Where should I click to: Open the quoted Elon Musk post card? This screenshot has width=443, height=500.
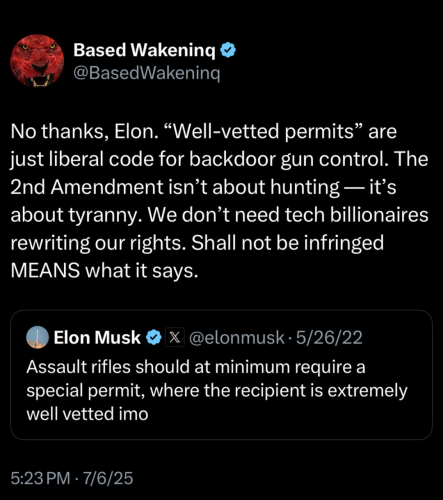[221, 375]
